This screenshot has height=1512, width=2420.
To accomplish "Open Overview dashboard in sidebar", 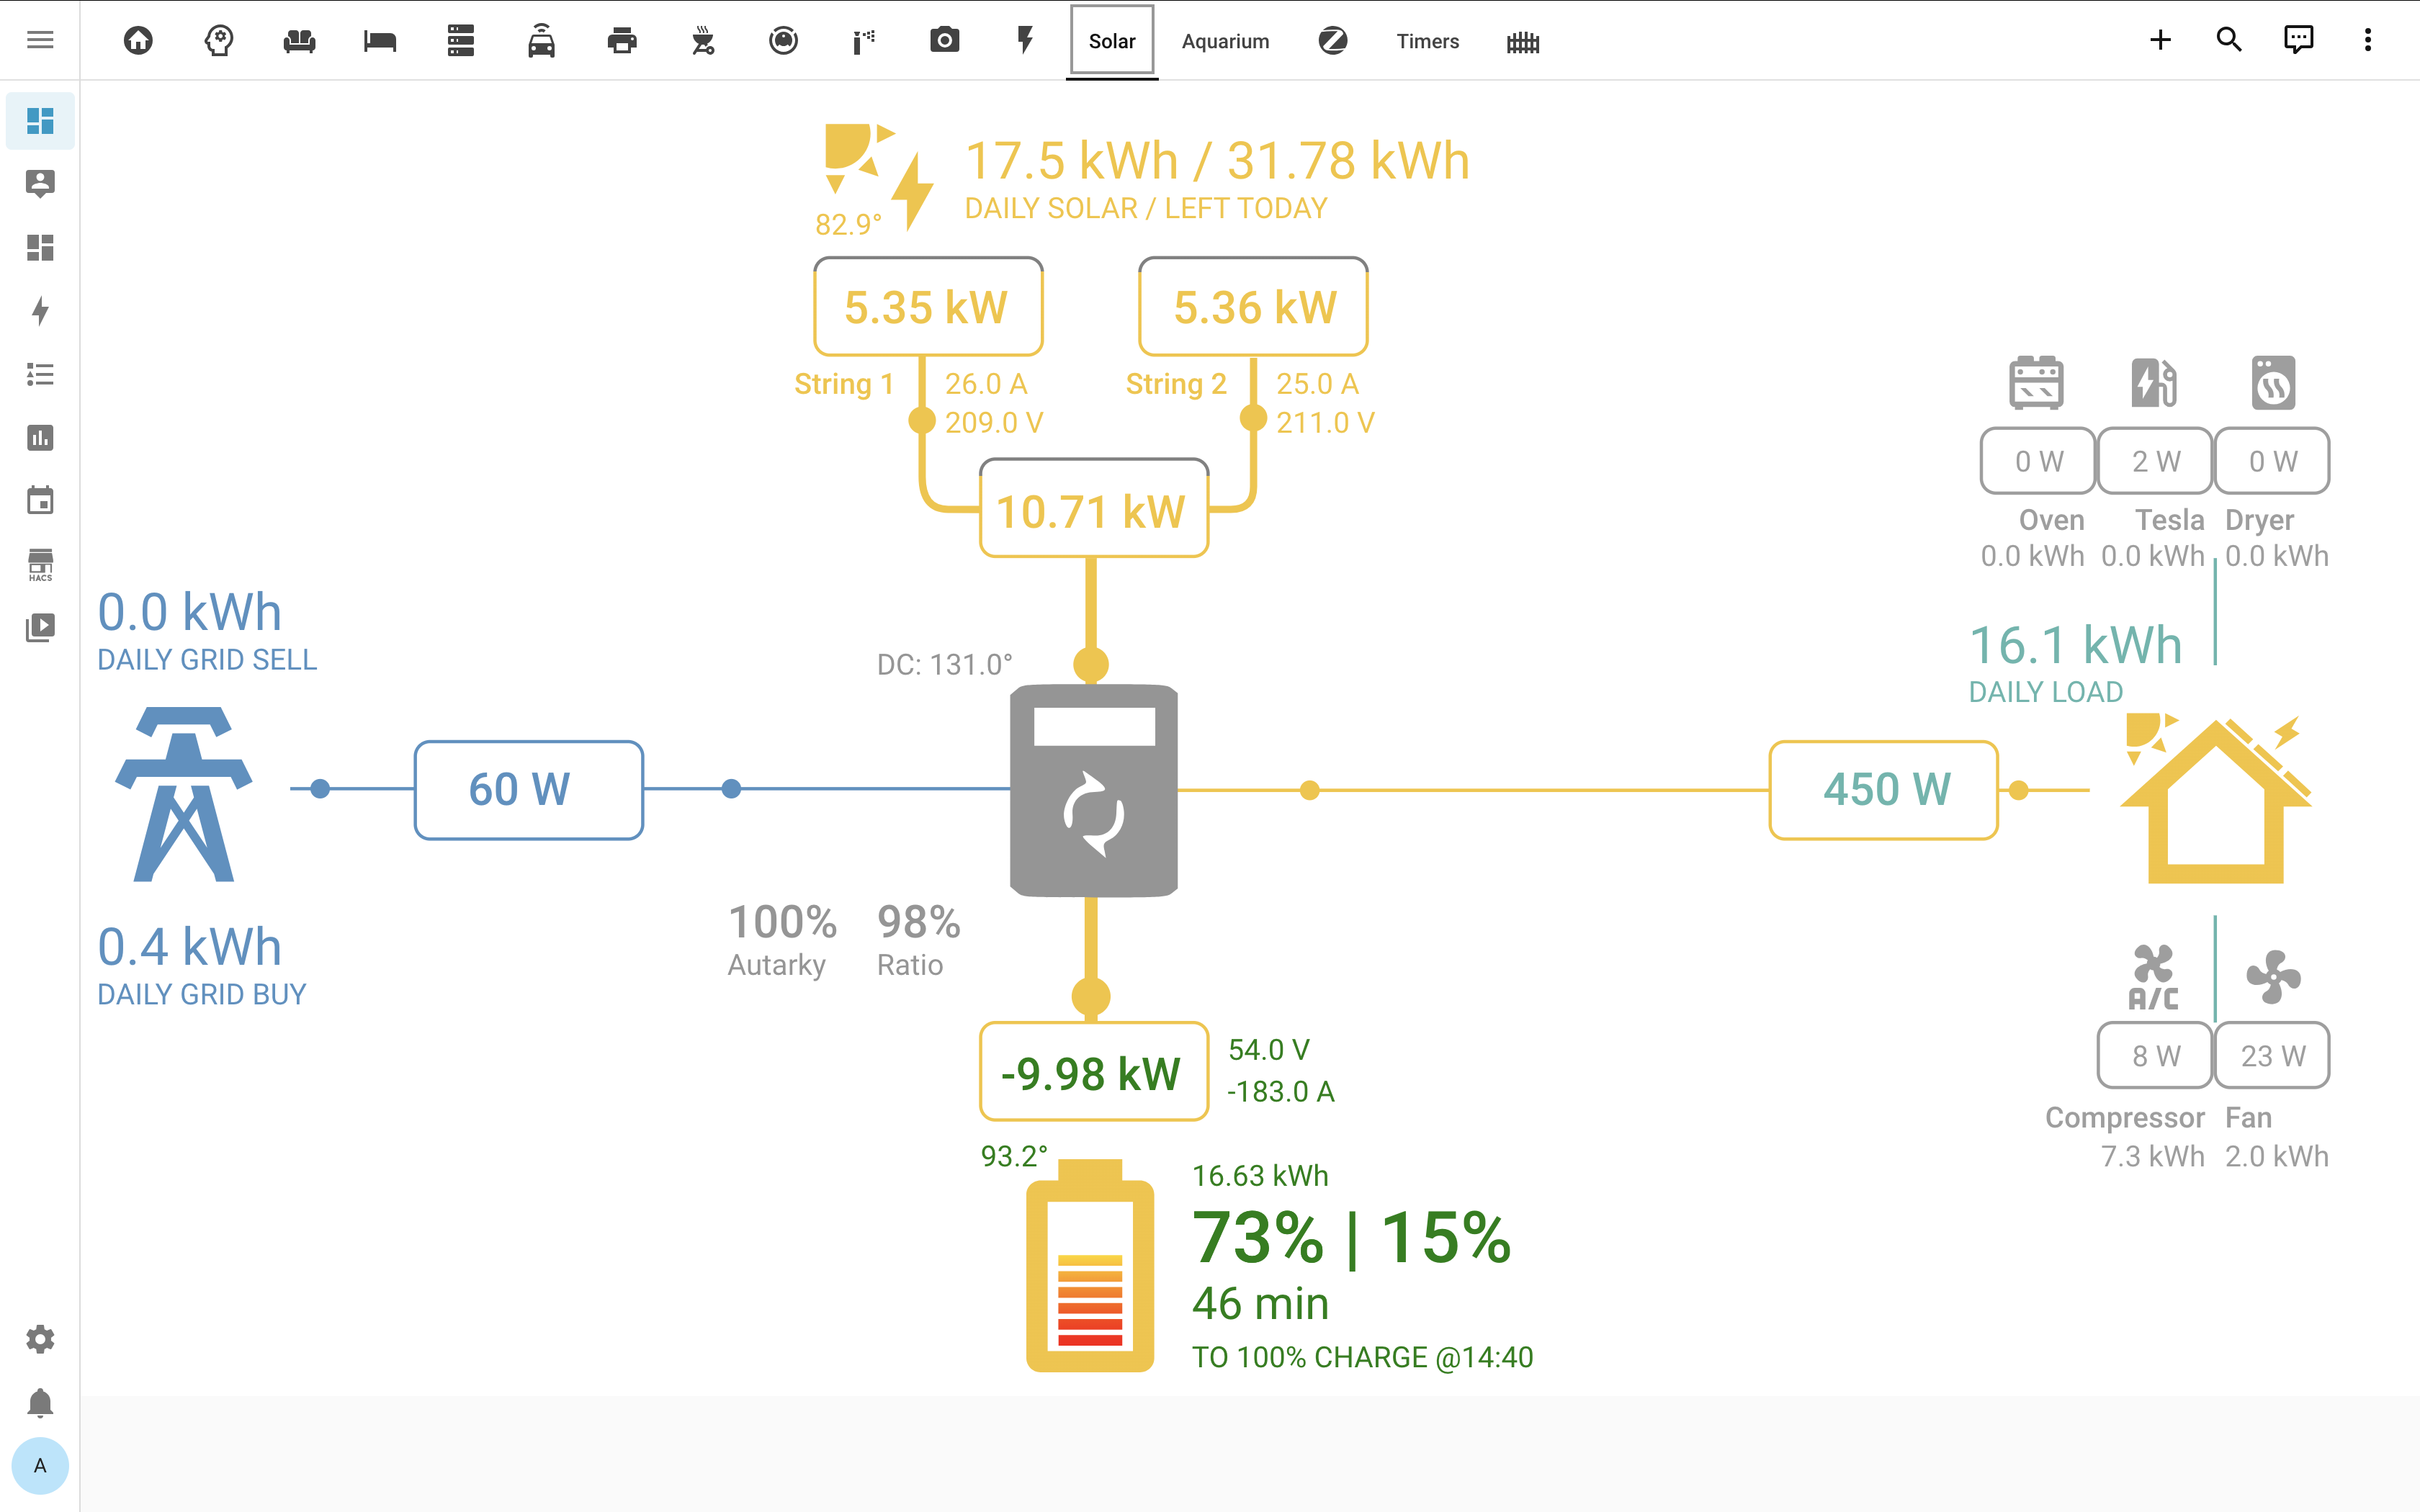I will (x=40, y=121).
